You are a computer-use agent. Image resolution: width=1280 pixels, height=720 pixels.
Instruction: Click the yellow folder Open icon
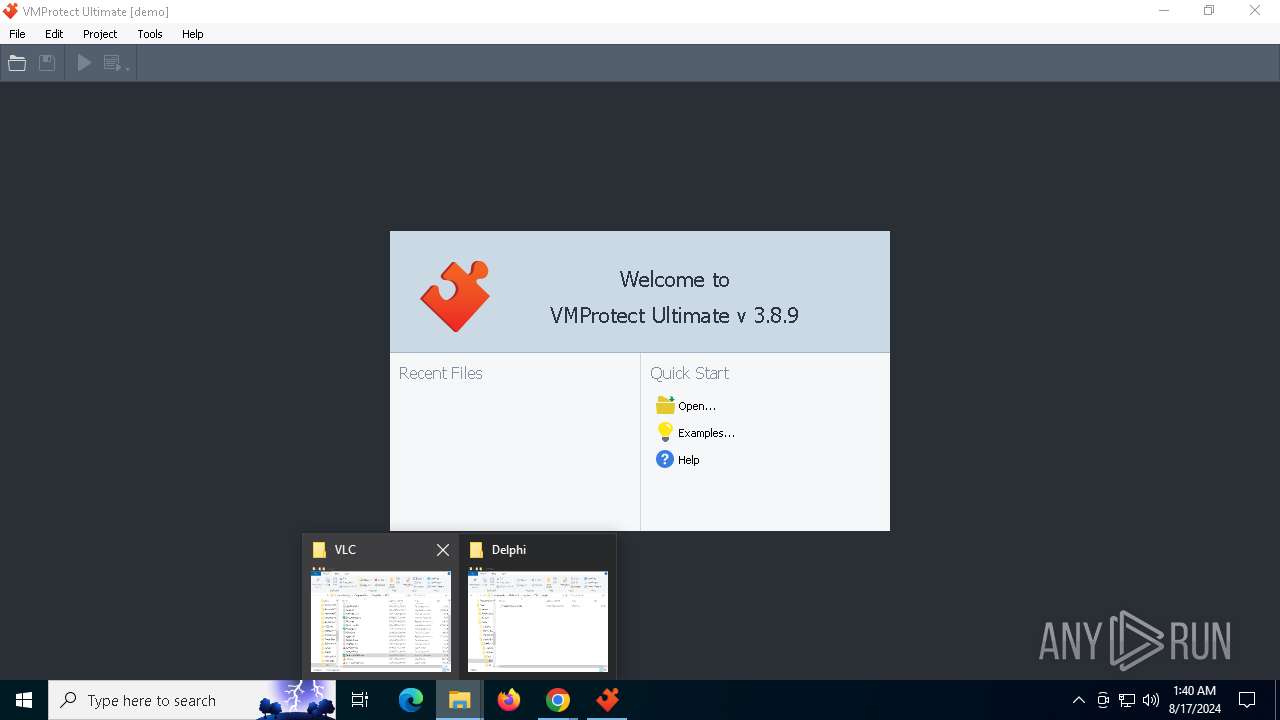[x=665, y=405]
